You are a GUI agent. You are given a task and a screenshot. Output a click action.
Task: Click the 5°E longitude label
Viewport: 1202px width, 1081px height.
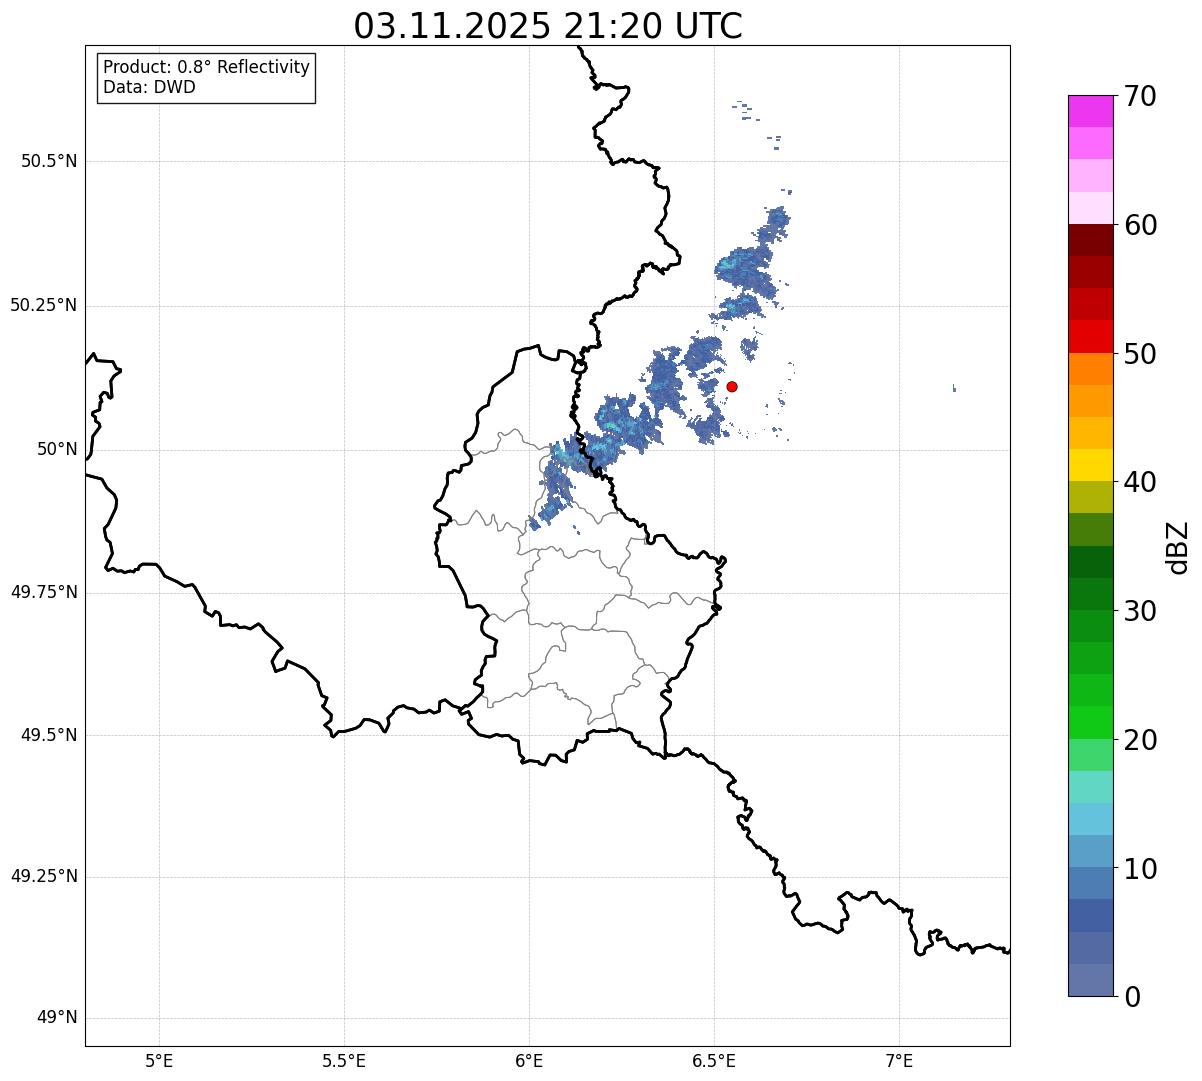[x=159, y=1060]
